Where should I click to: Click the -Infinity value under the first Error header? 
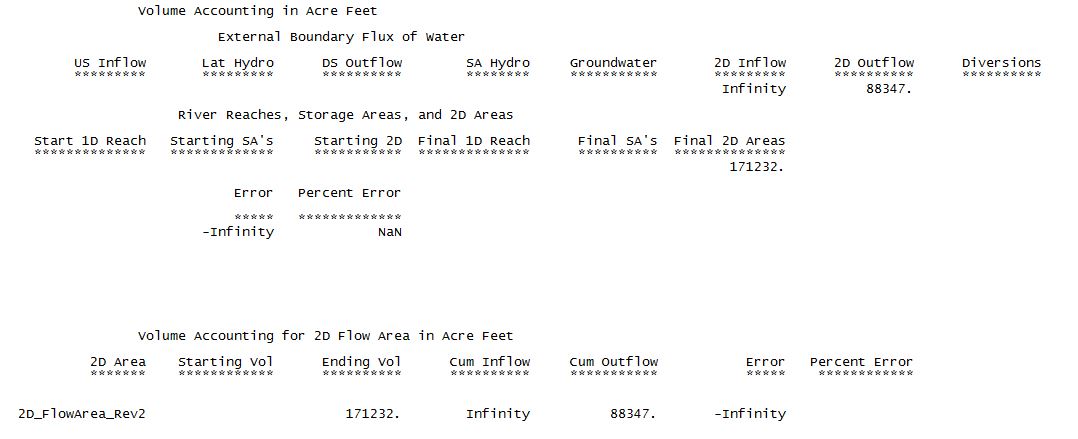click(x=237, y=232)
